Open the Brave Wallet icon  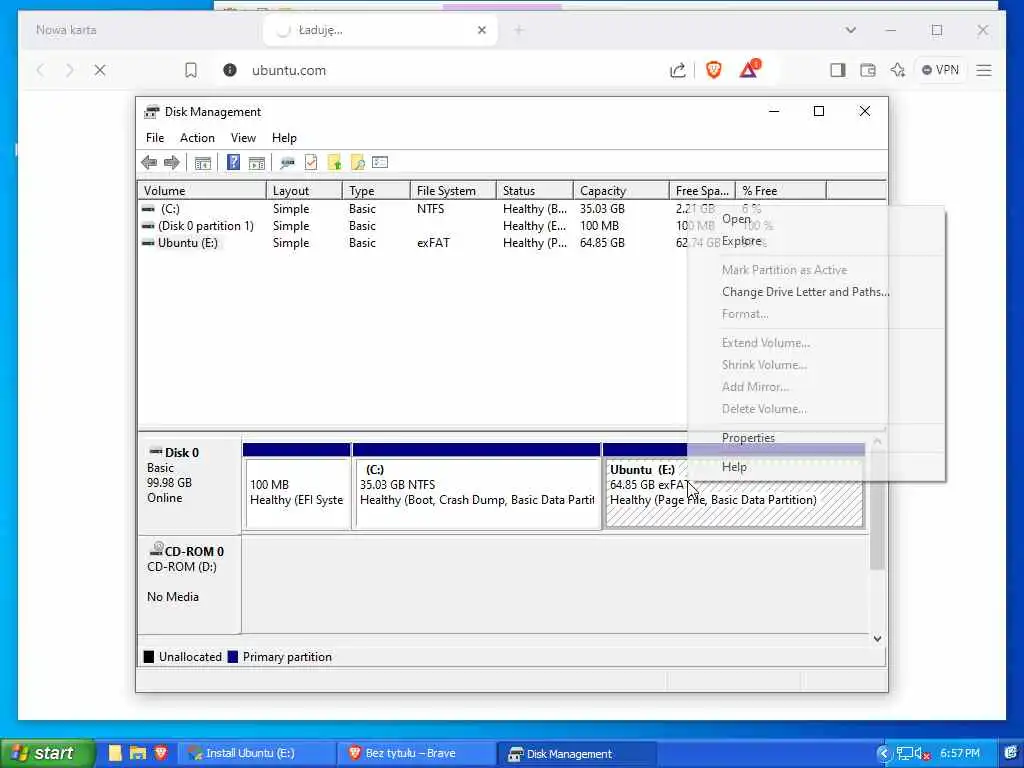[x=867, y=70]
